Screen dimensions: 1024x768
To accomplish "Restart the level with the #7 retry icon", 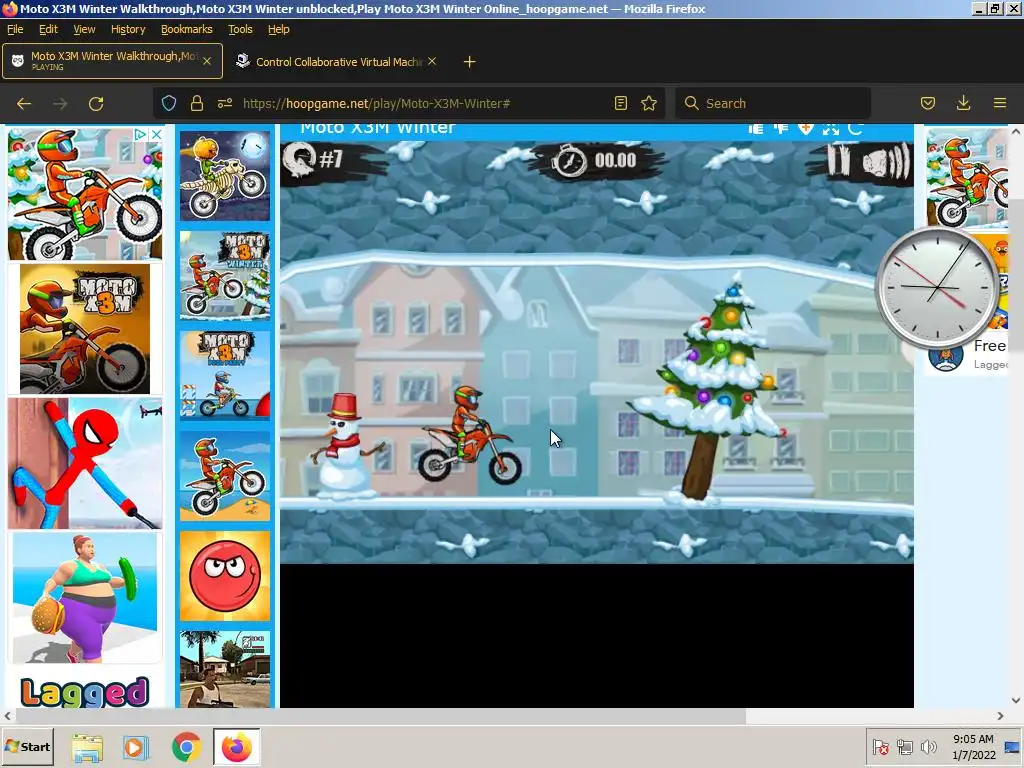I will pyautogui.click(x=300, y=160).
